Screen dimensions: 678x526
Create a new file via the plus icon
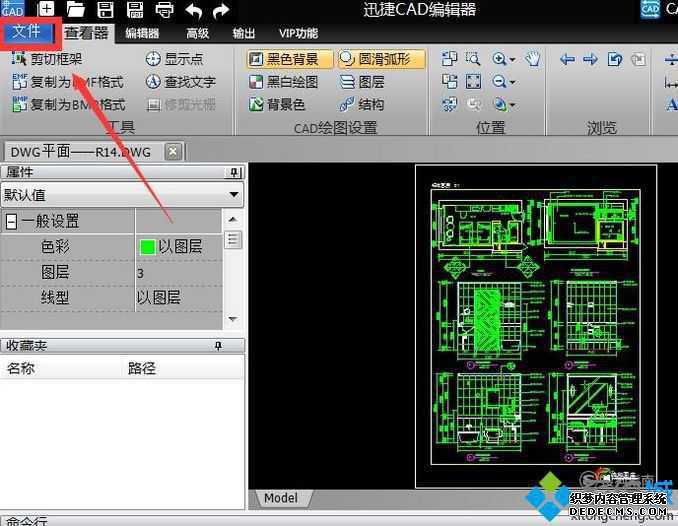pyautogui.click(x=46, y=9)
